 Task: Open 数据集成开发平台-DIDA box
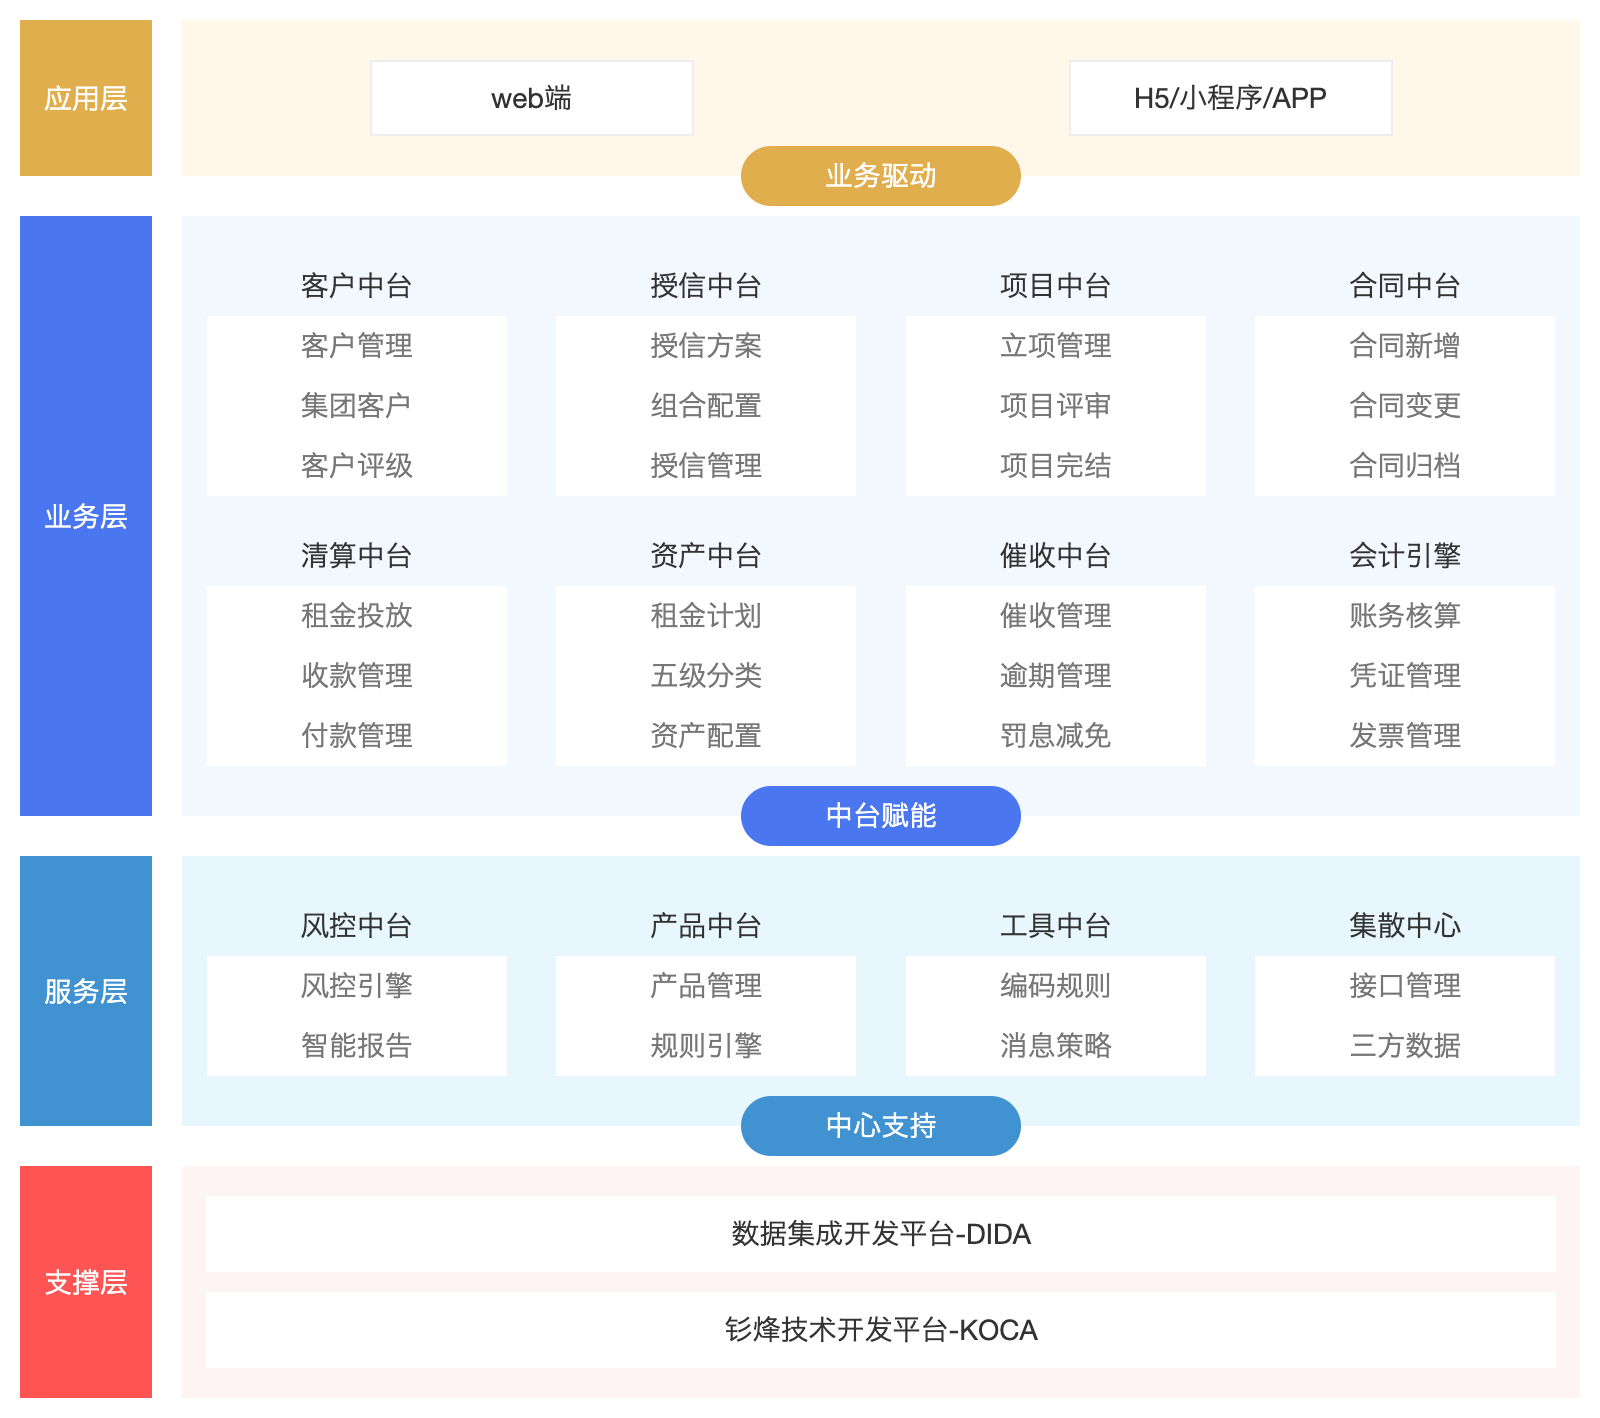pos(880,1235)
